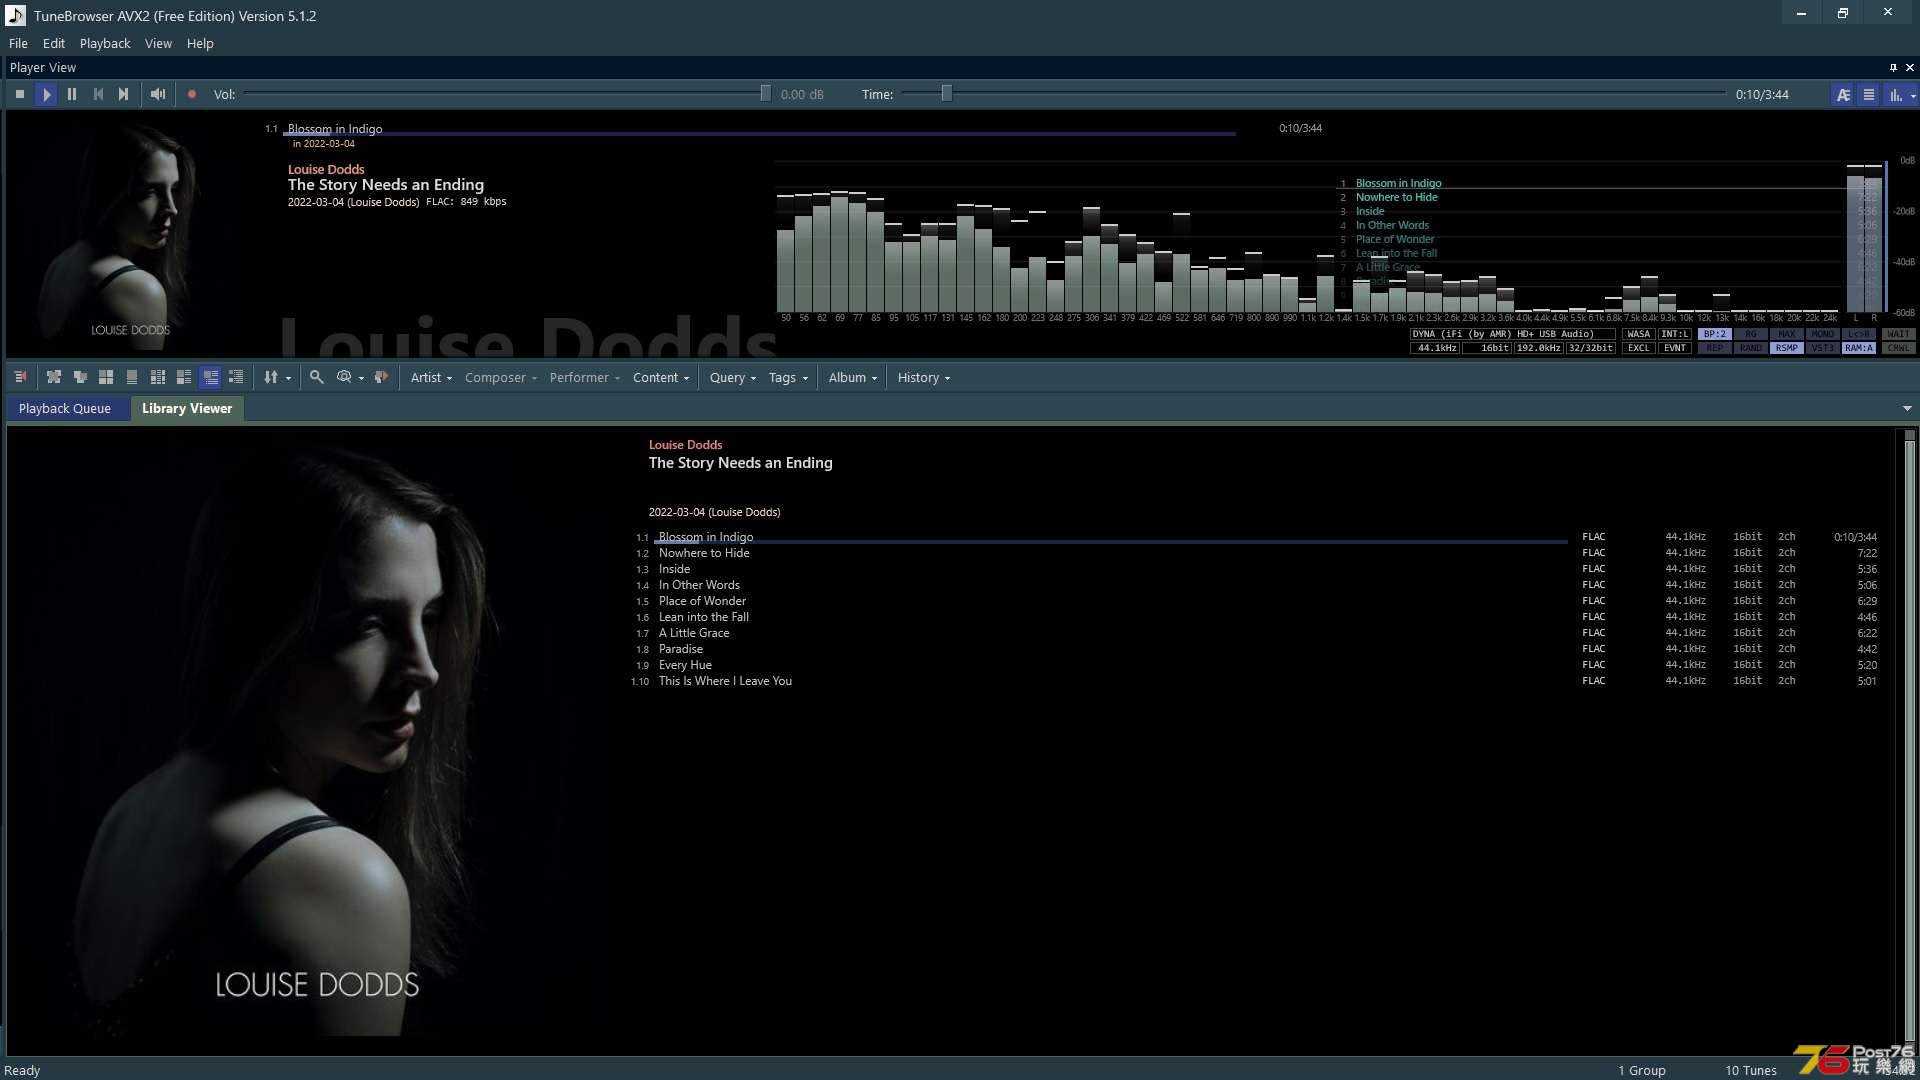Open the Help menu

coord(200,43)
